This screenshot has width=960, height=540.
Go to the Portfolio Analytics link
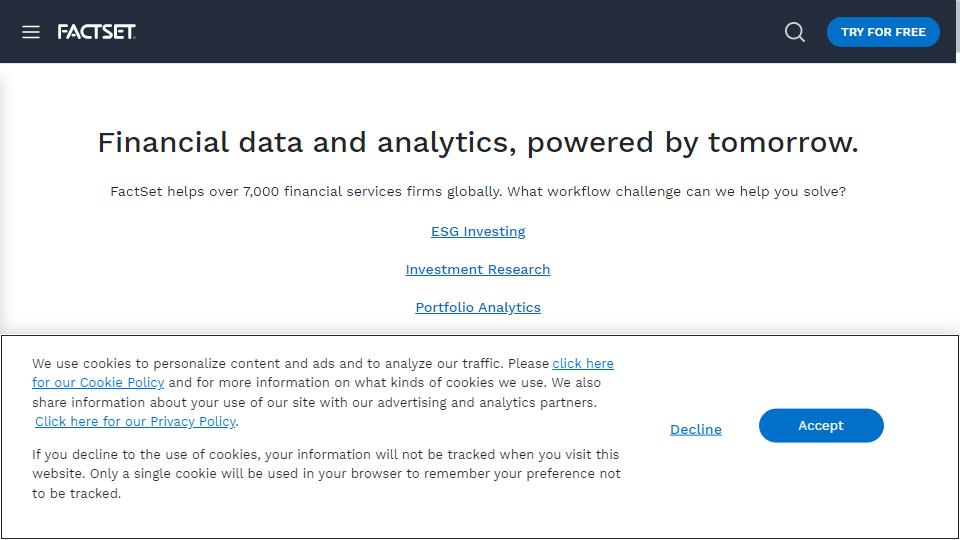478,307
